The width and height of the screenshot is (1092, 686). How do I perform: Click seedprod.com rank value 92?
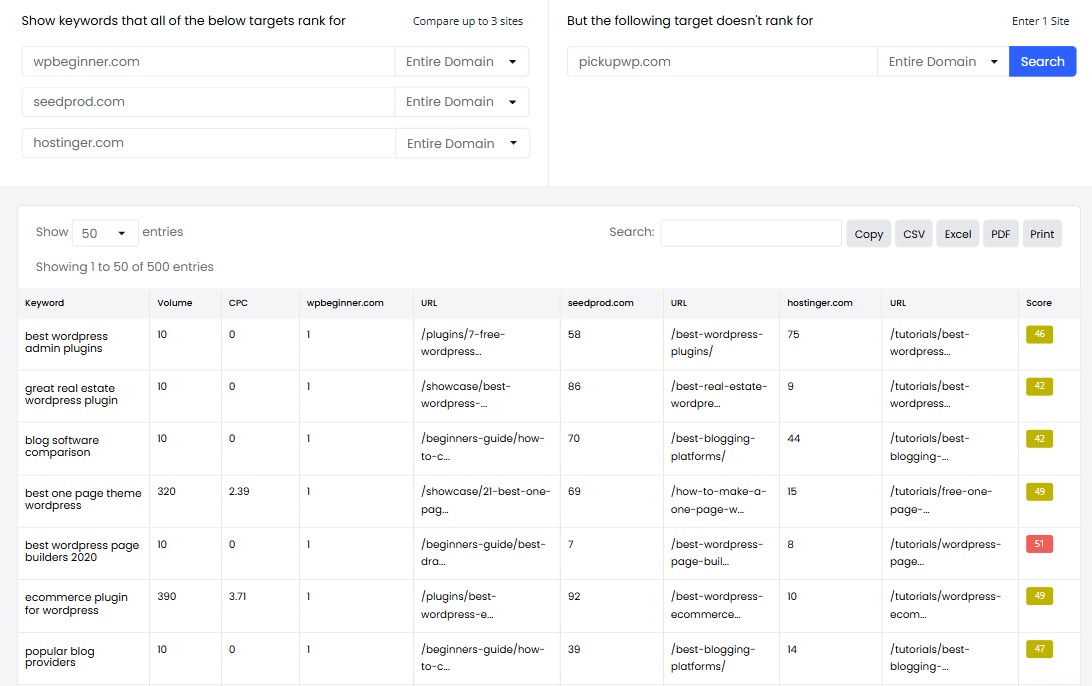coord(574,596)
